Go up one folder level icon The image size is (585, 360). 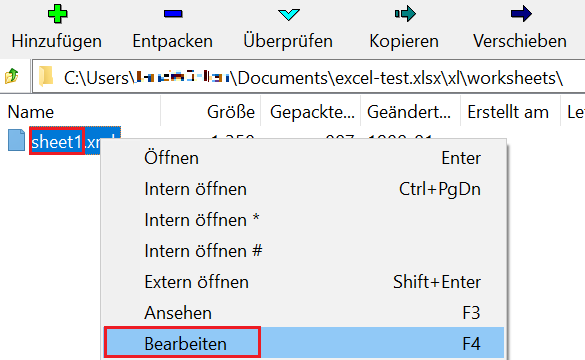(x=12, y=76)
